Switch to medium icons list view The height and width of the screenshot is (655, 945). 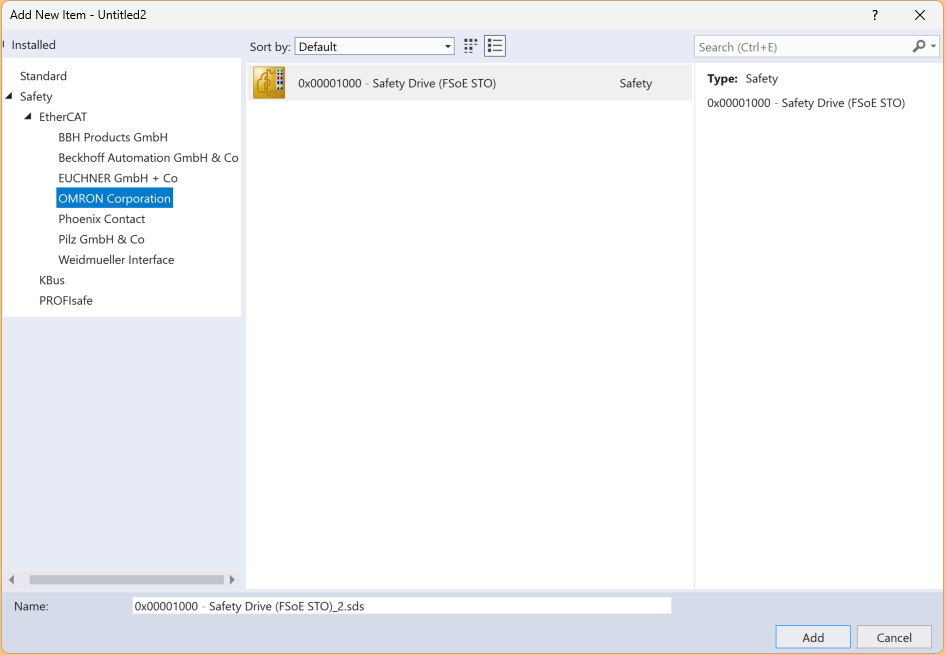[495, 46]
